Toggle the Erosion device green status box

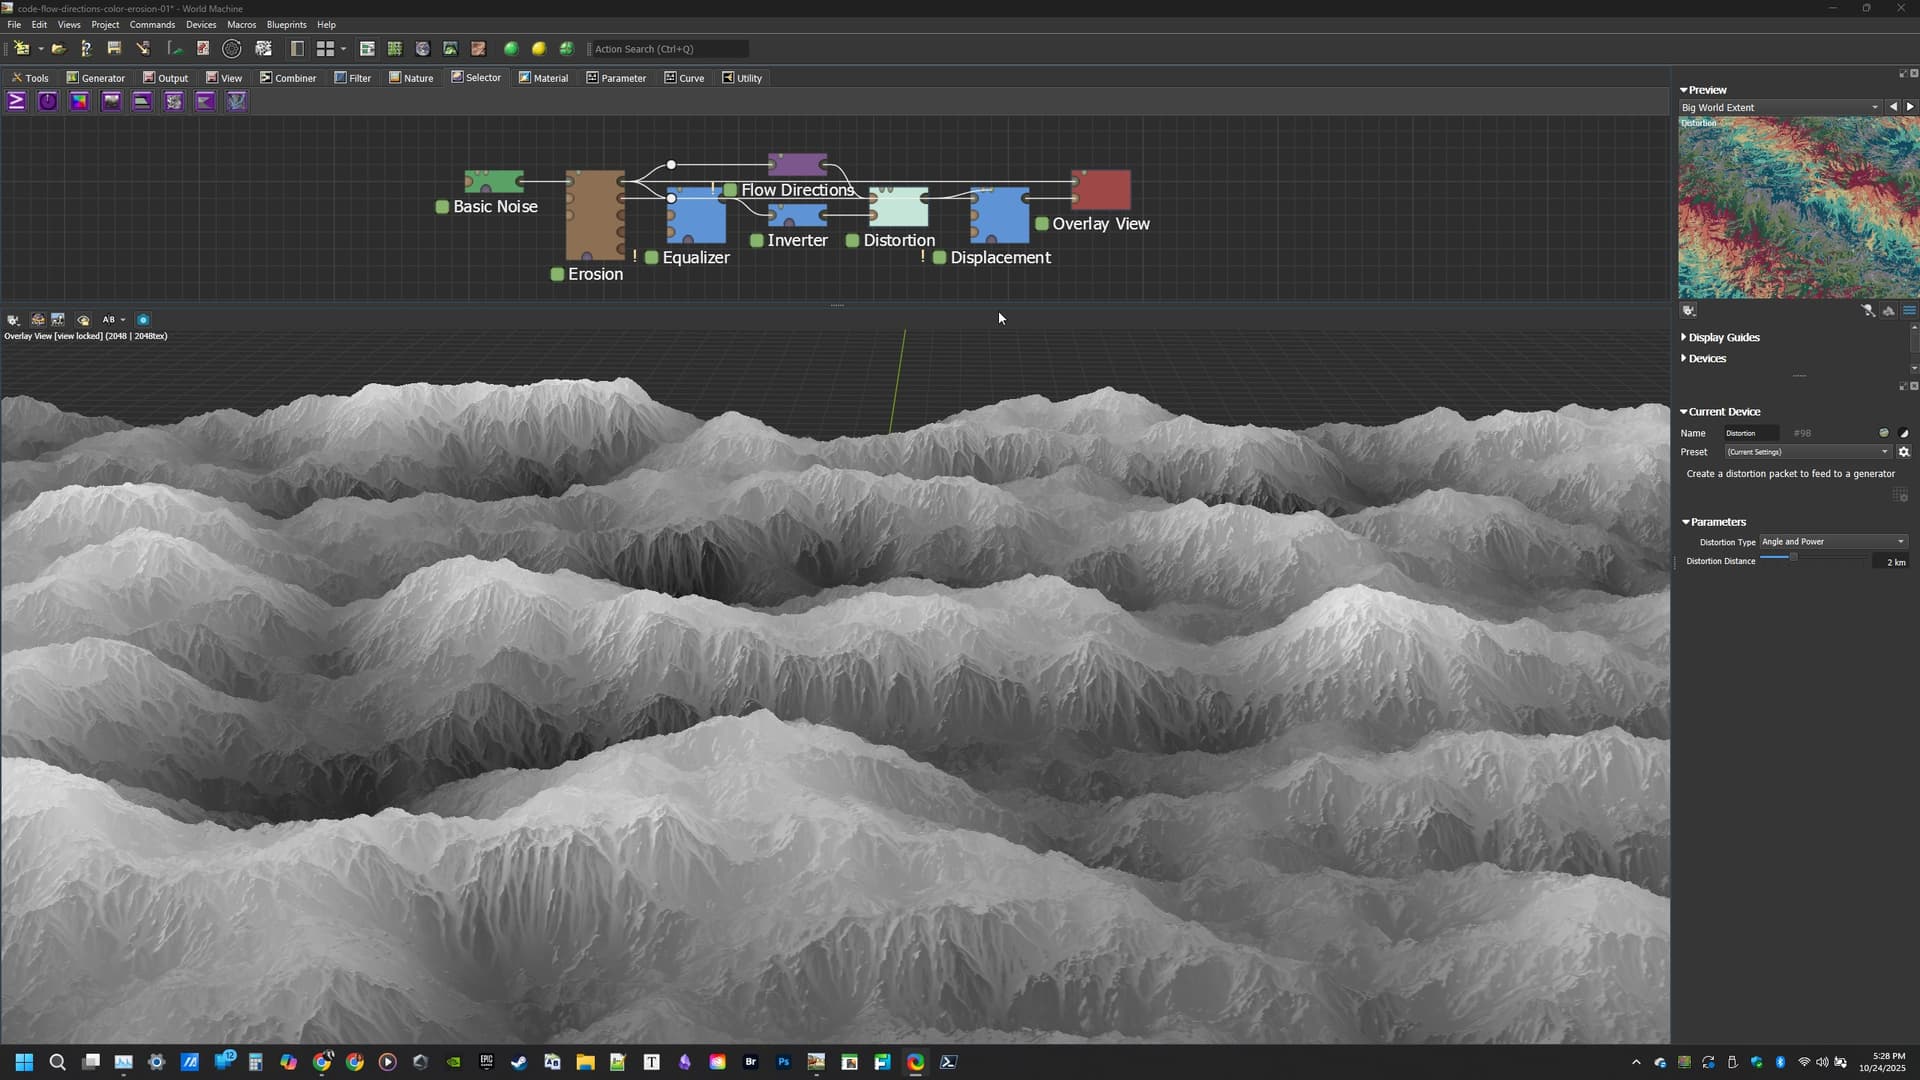pos(558,274)
